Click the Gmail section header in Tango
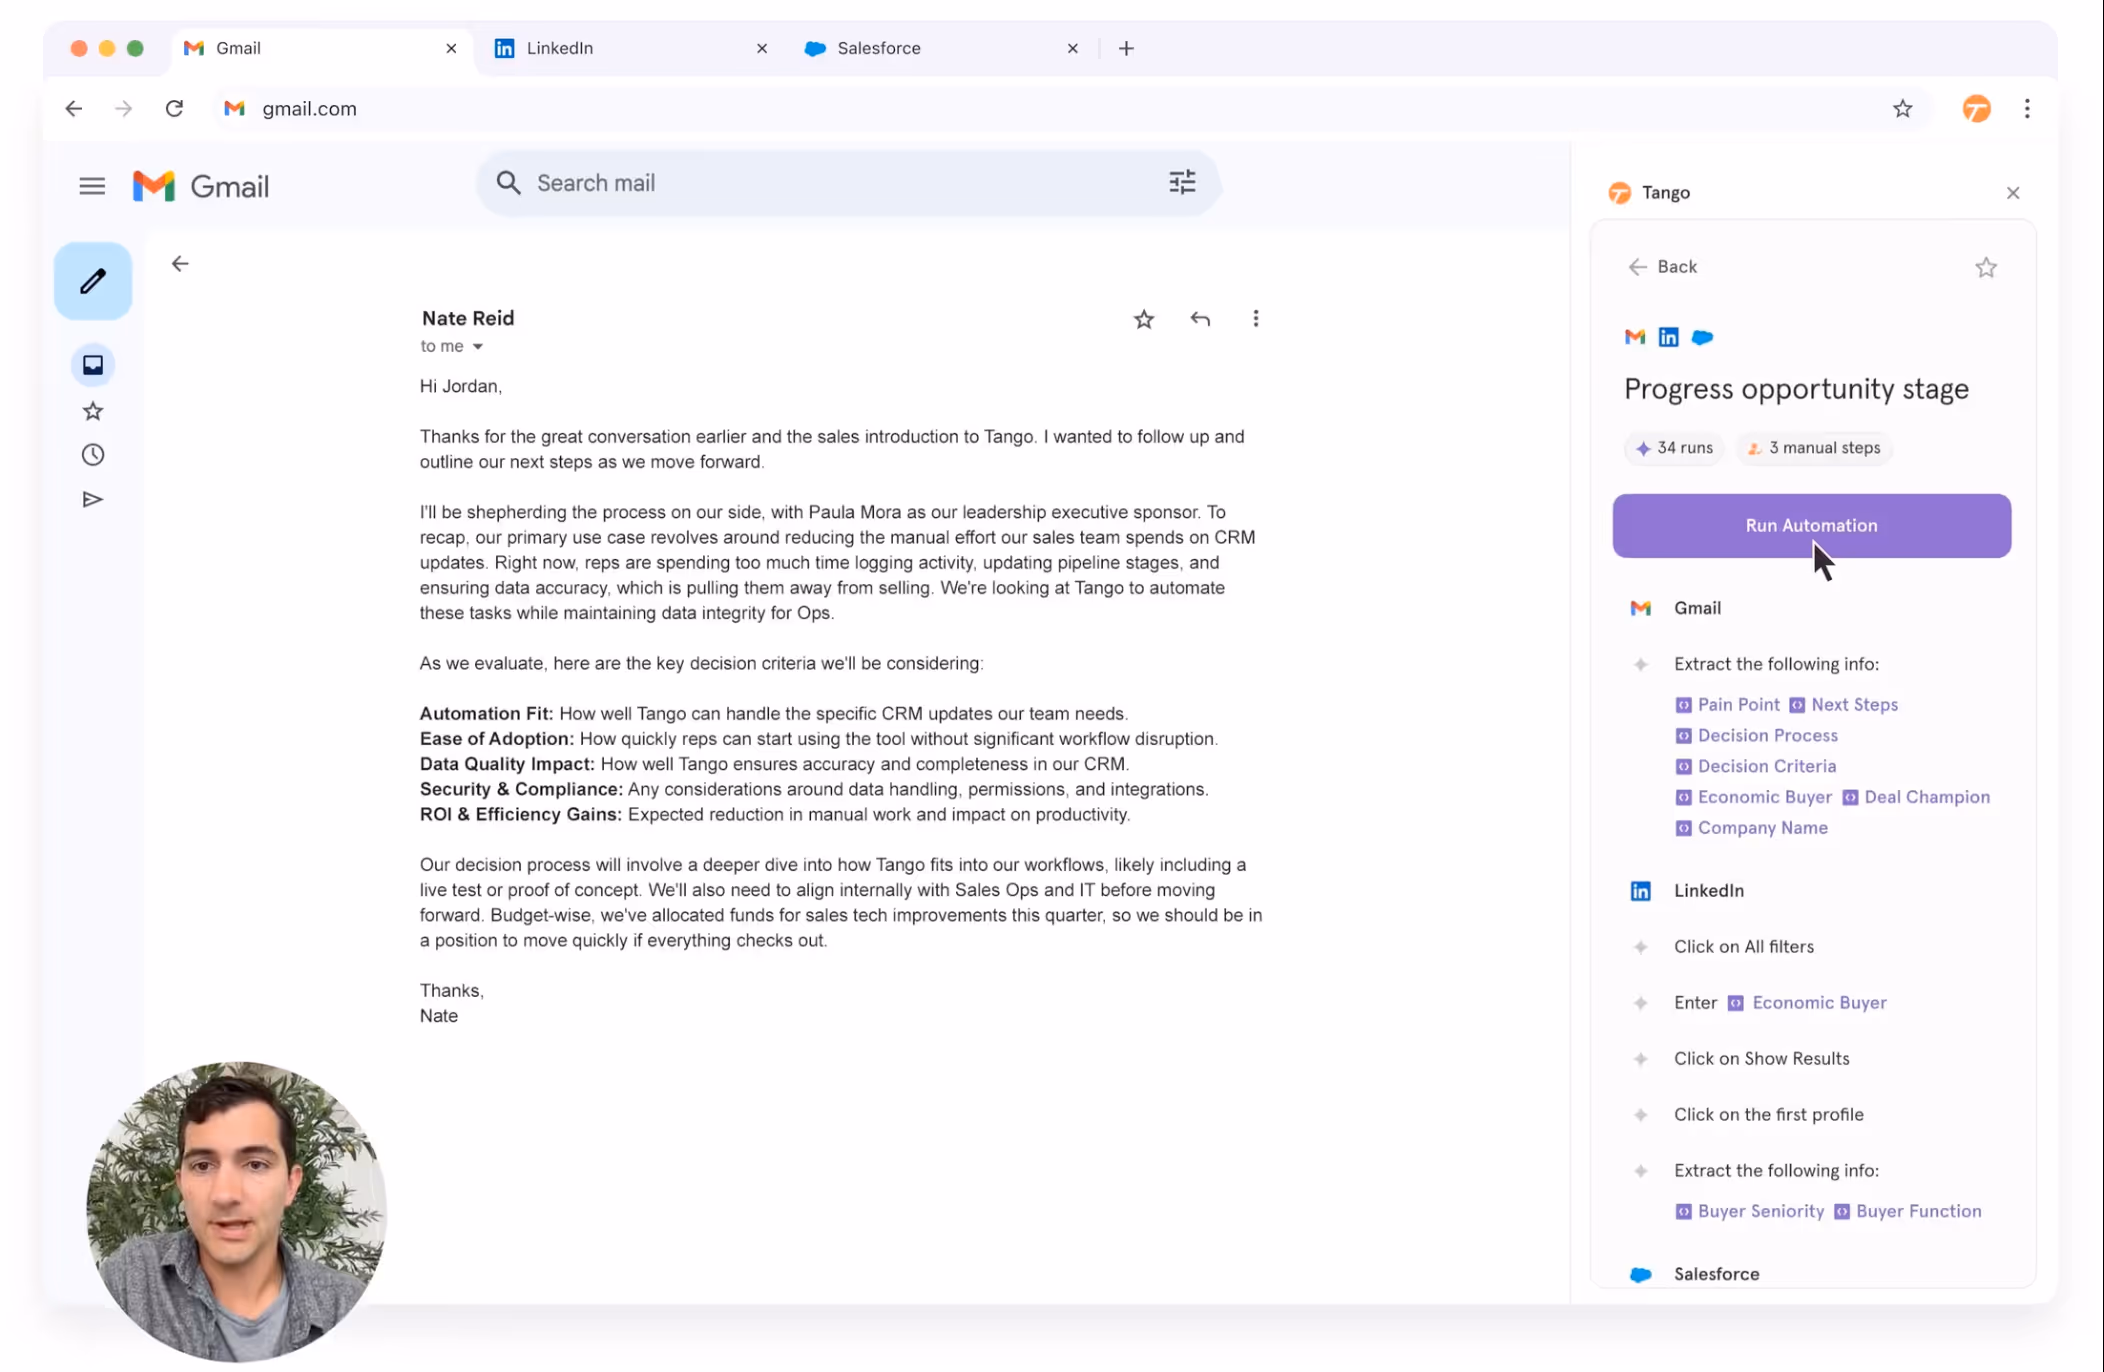 [1697, 608]
